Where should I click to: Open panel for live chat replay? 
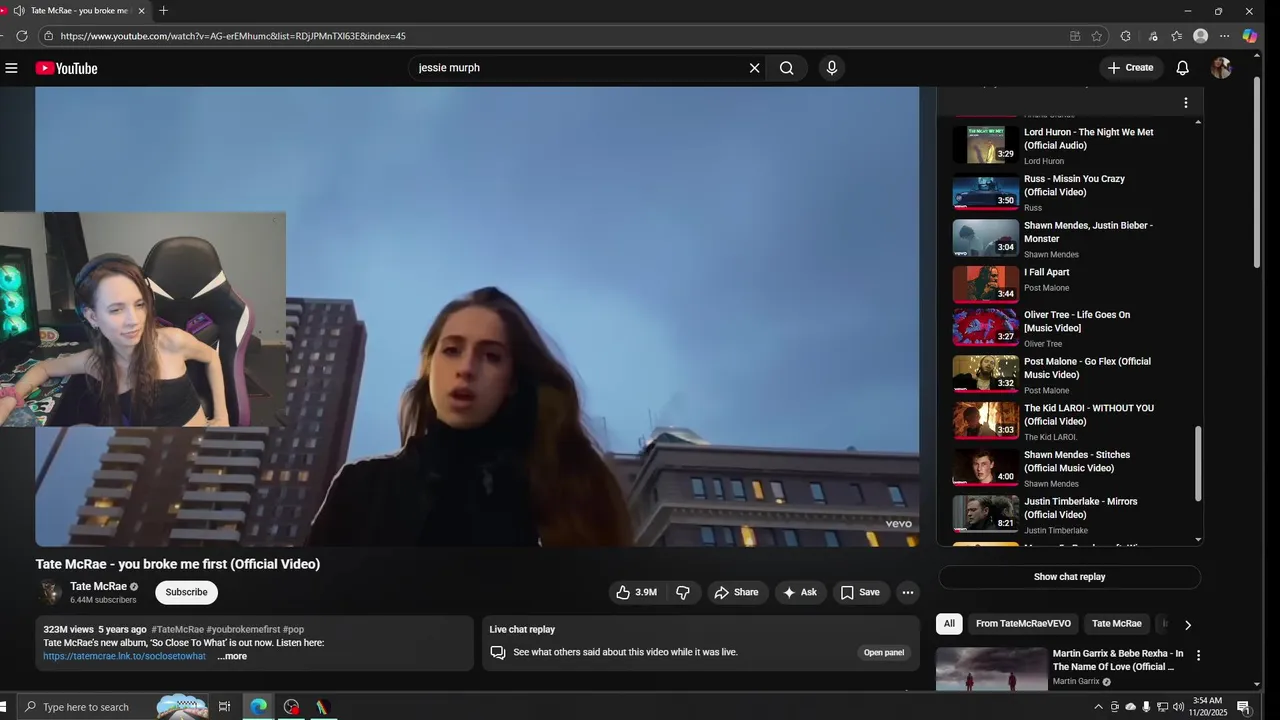884,653
